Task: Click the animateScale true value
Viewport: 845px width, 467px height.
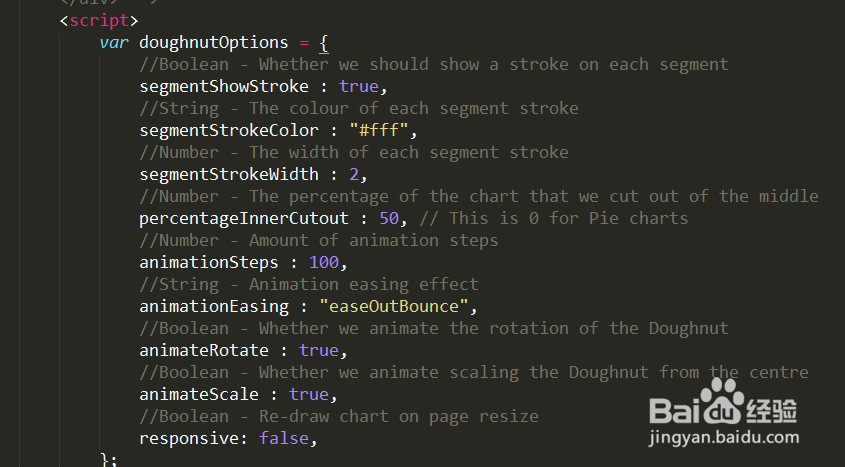Action: click(x=309, y=394)
